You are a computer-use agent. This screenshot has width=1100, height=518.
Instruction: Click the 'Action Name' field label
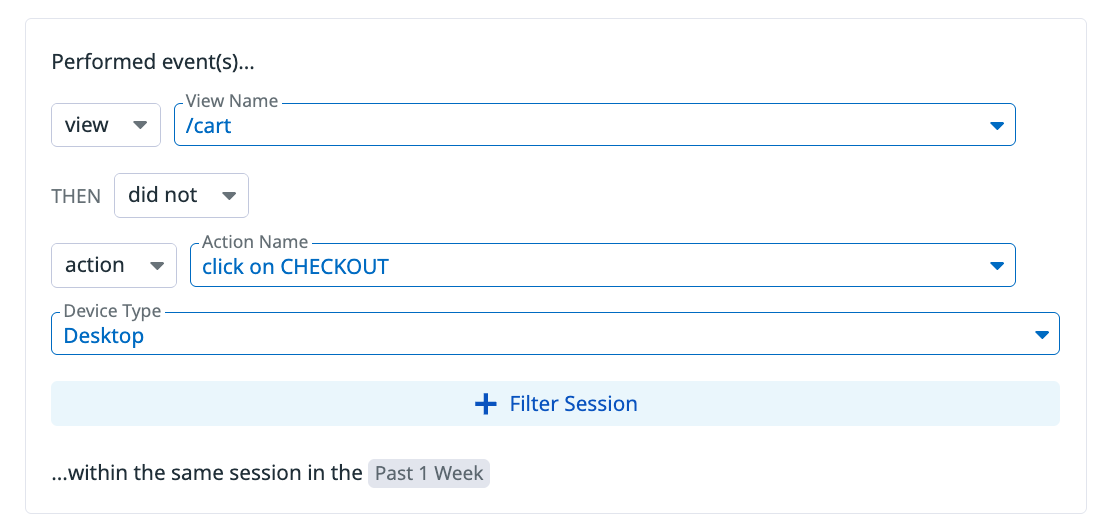coord(255,242)
